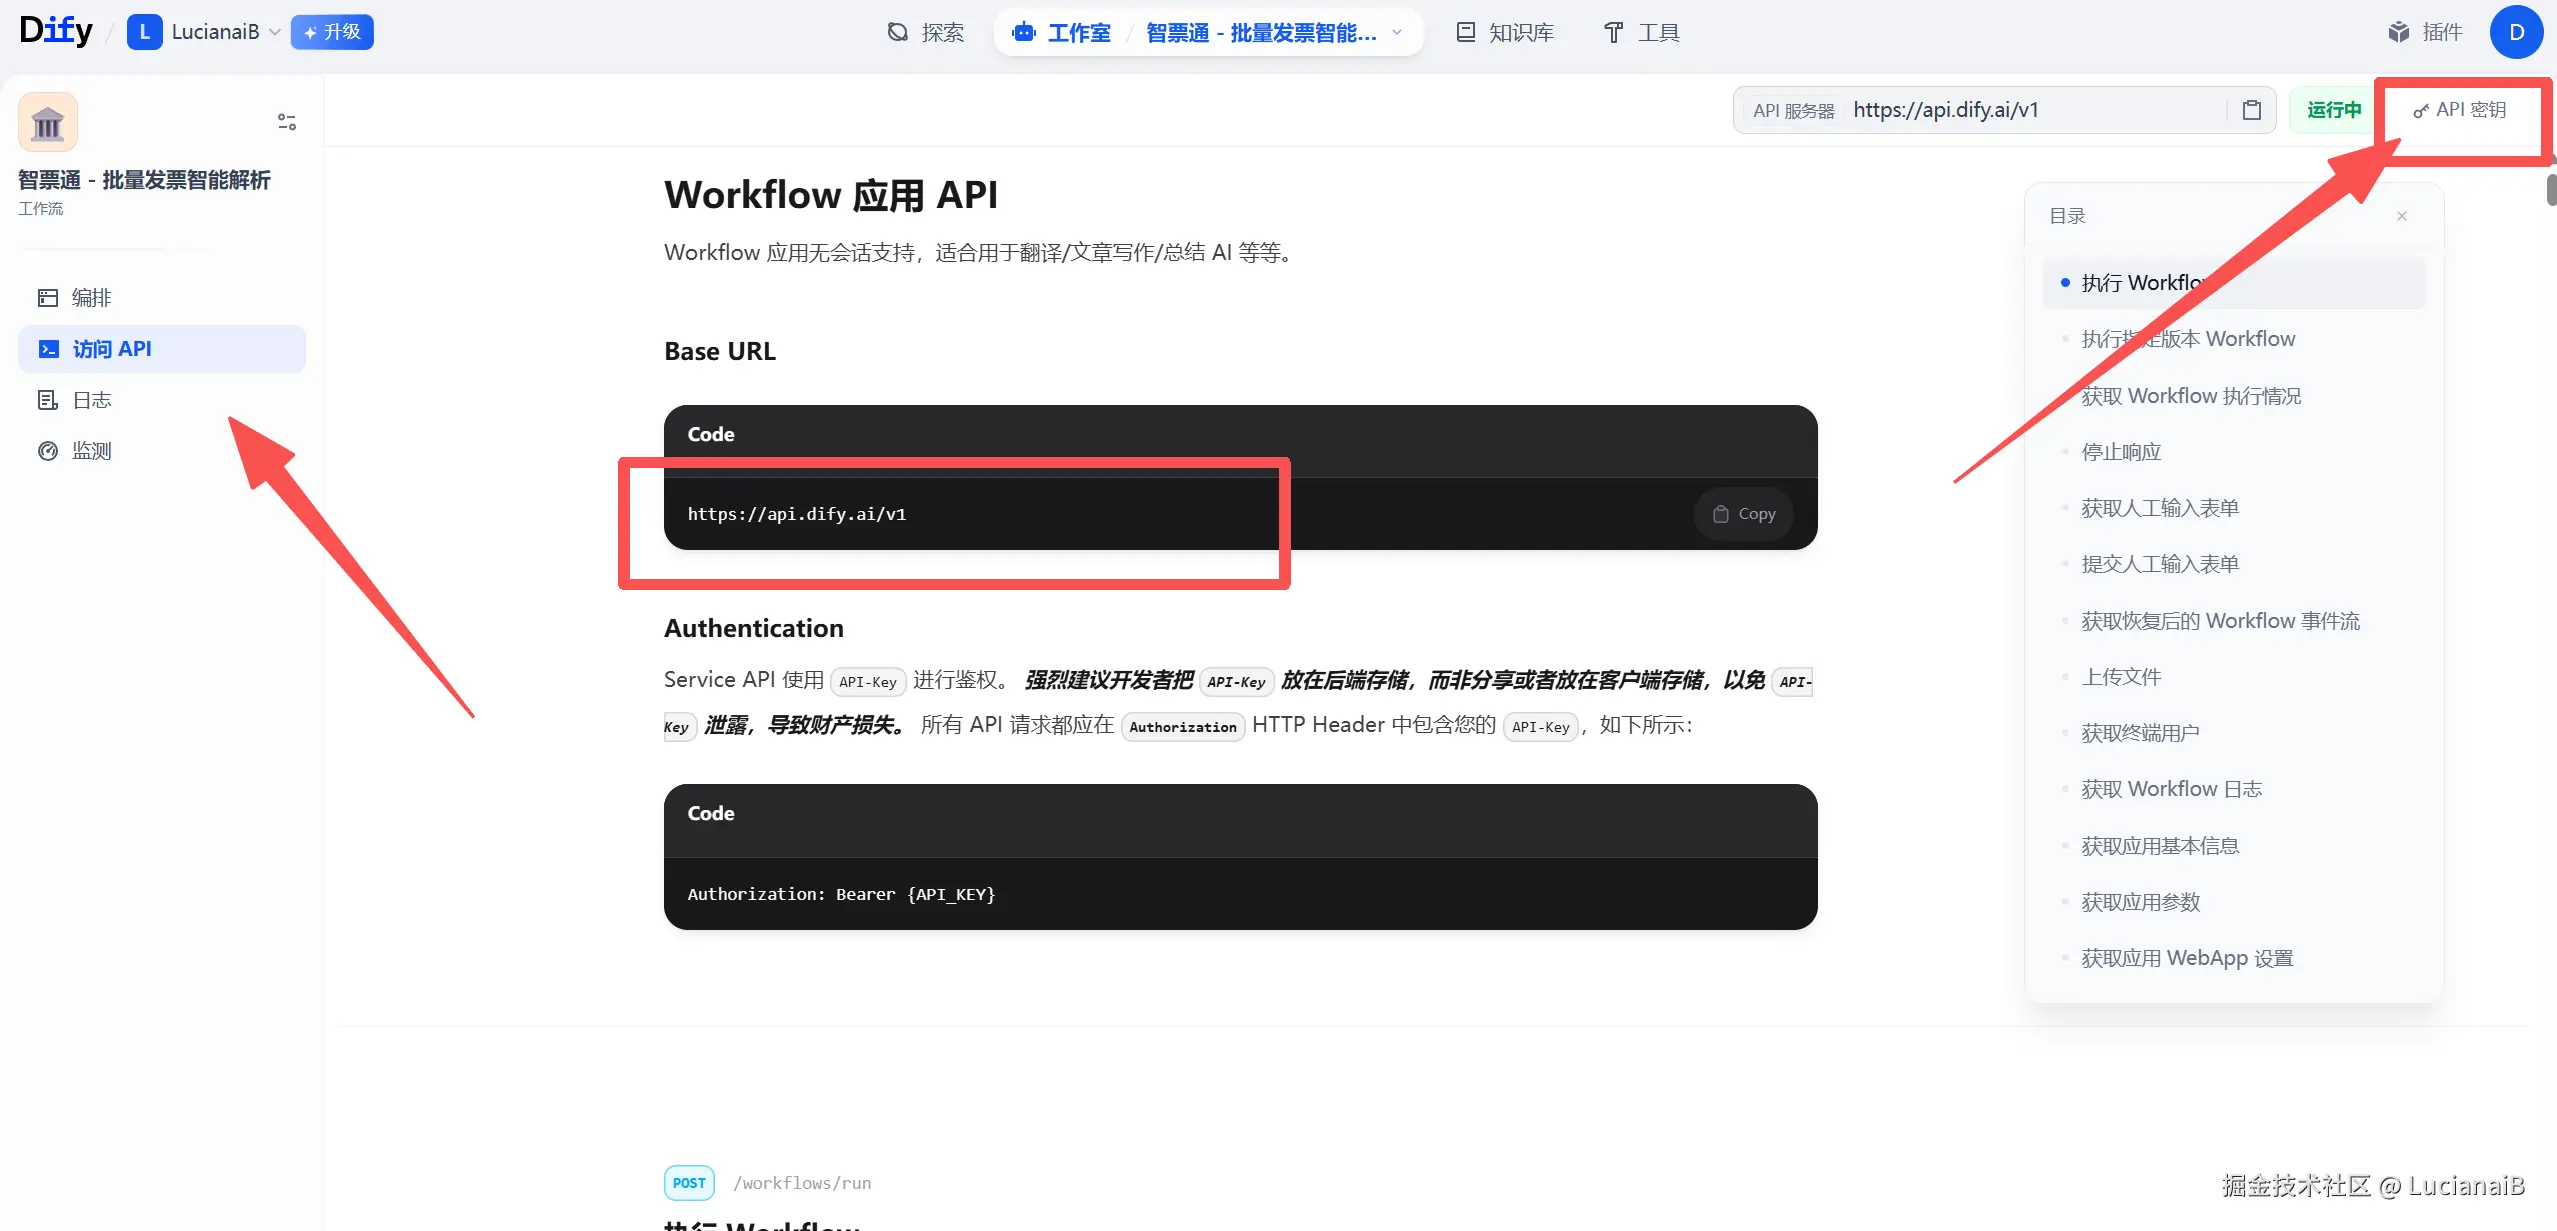Viewport: 2557px width, 1231px height.
Task: Go to the 探索 explore tab
Action: (925, 33)
